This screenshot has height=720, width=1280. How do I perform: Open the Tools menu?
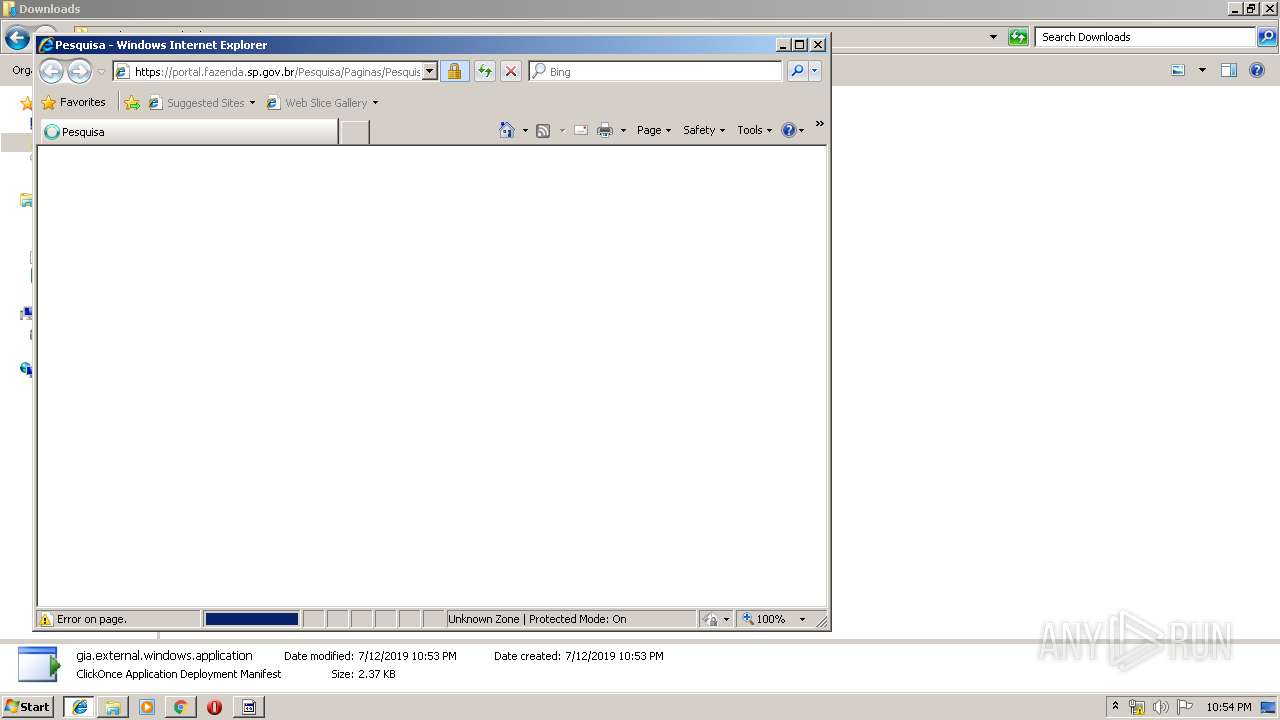[x=754, y=130]
